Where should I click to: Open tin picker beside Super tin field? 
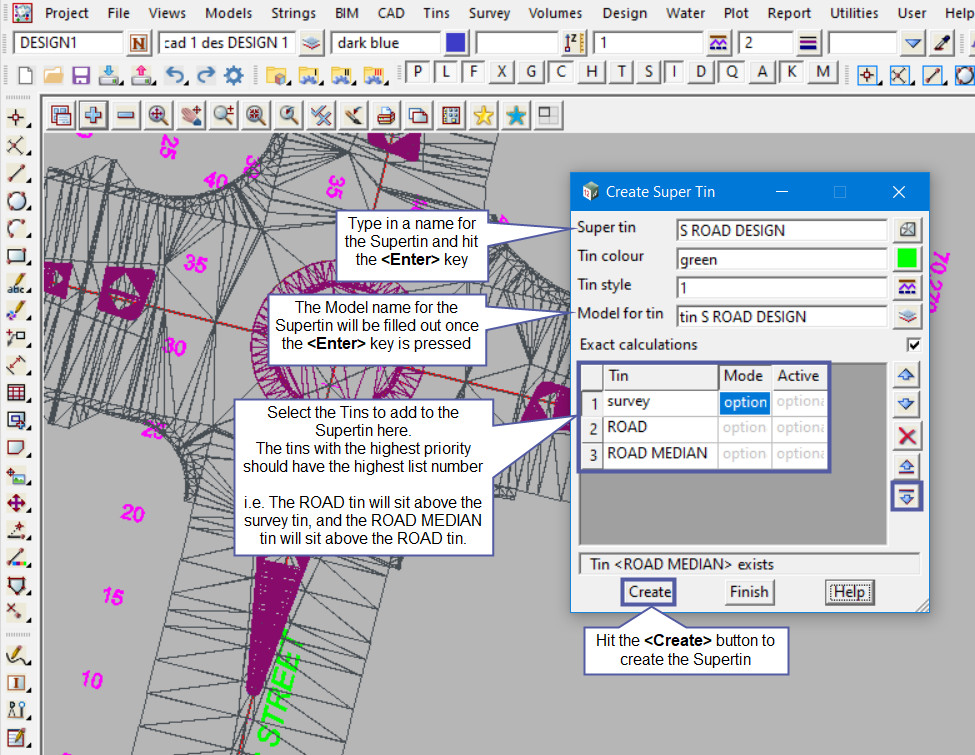(908, 230)
